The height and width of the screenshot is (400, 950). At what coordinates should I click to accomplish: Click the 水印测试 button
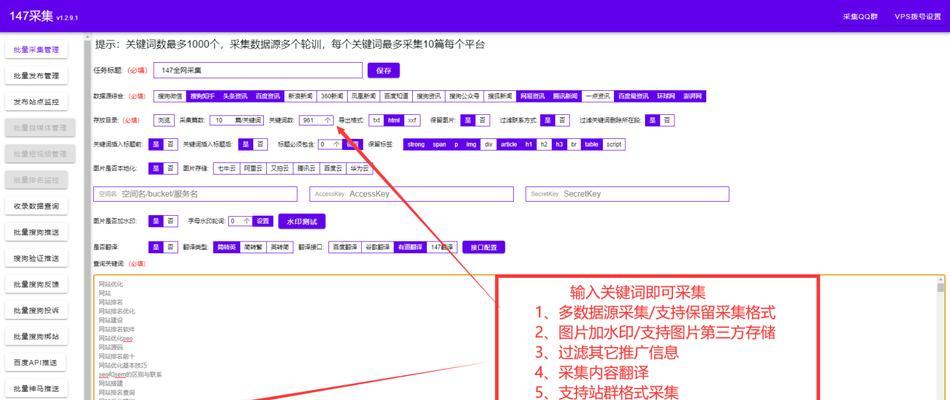(302, 221)
